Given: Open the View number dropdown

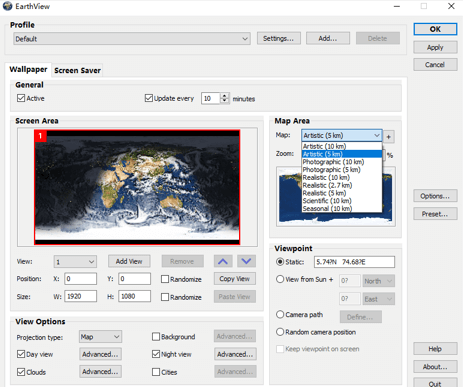Looking at the screenshot, I should (75, 262).
